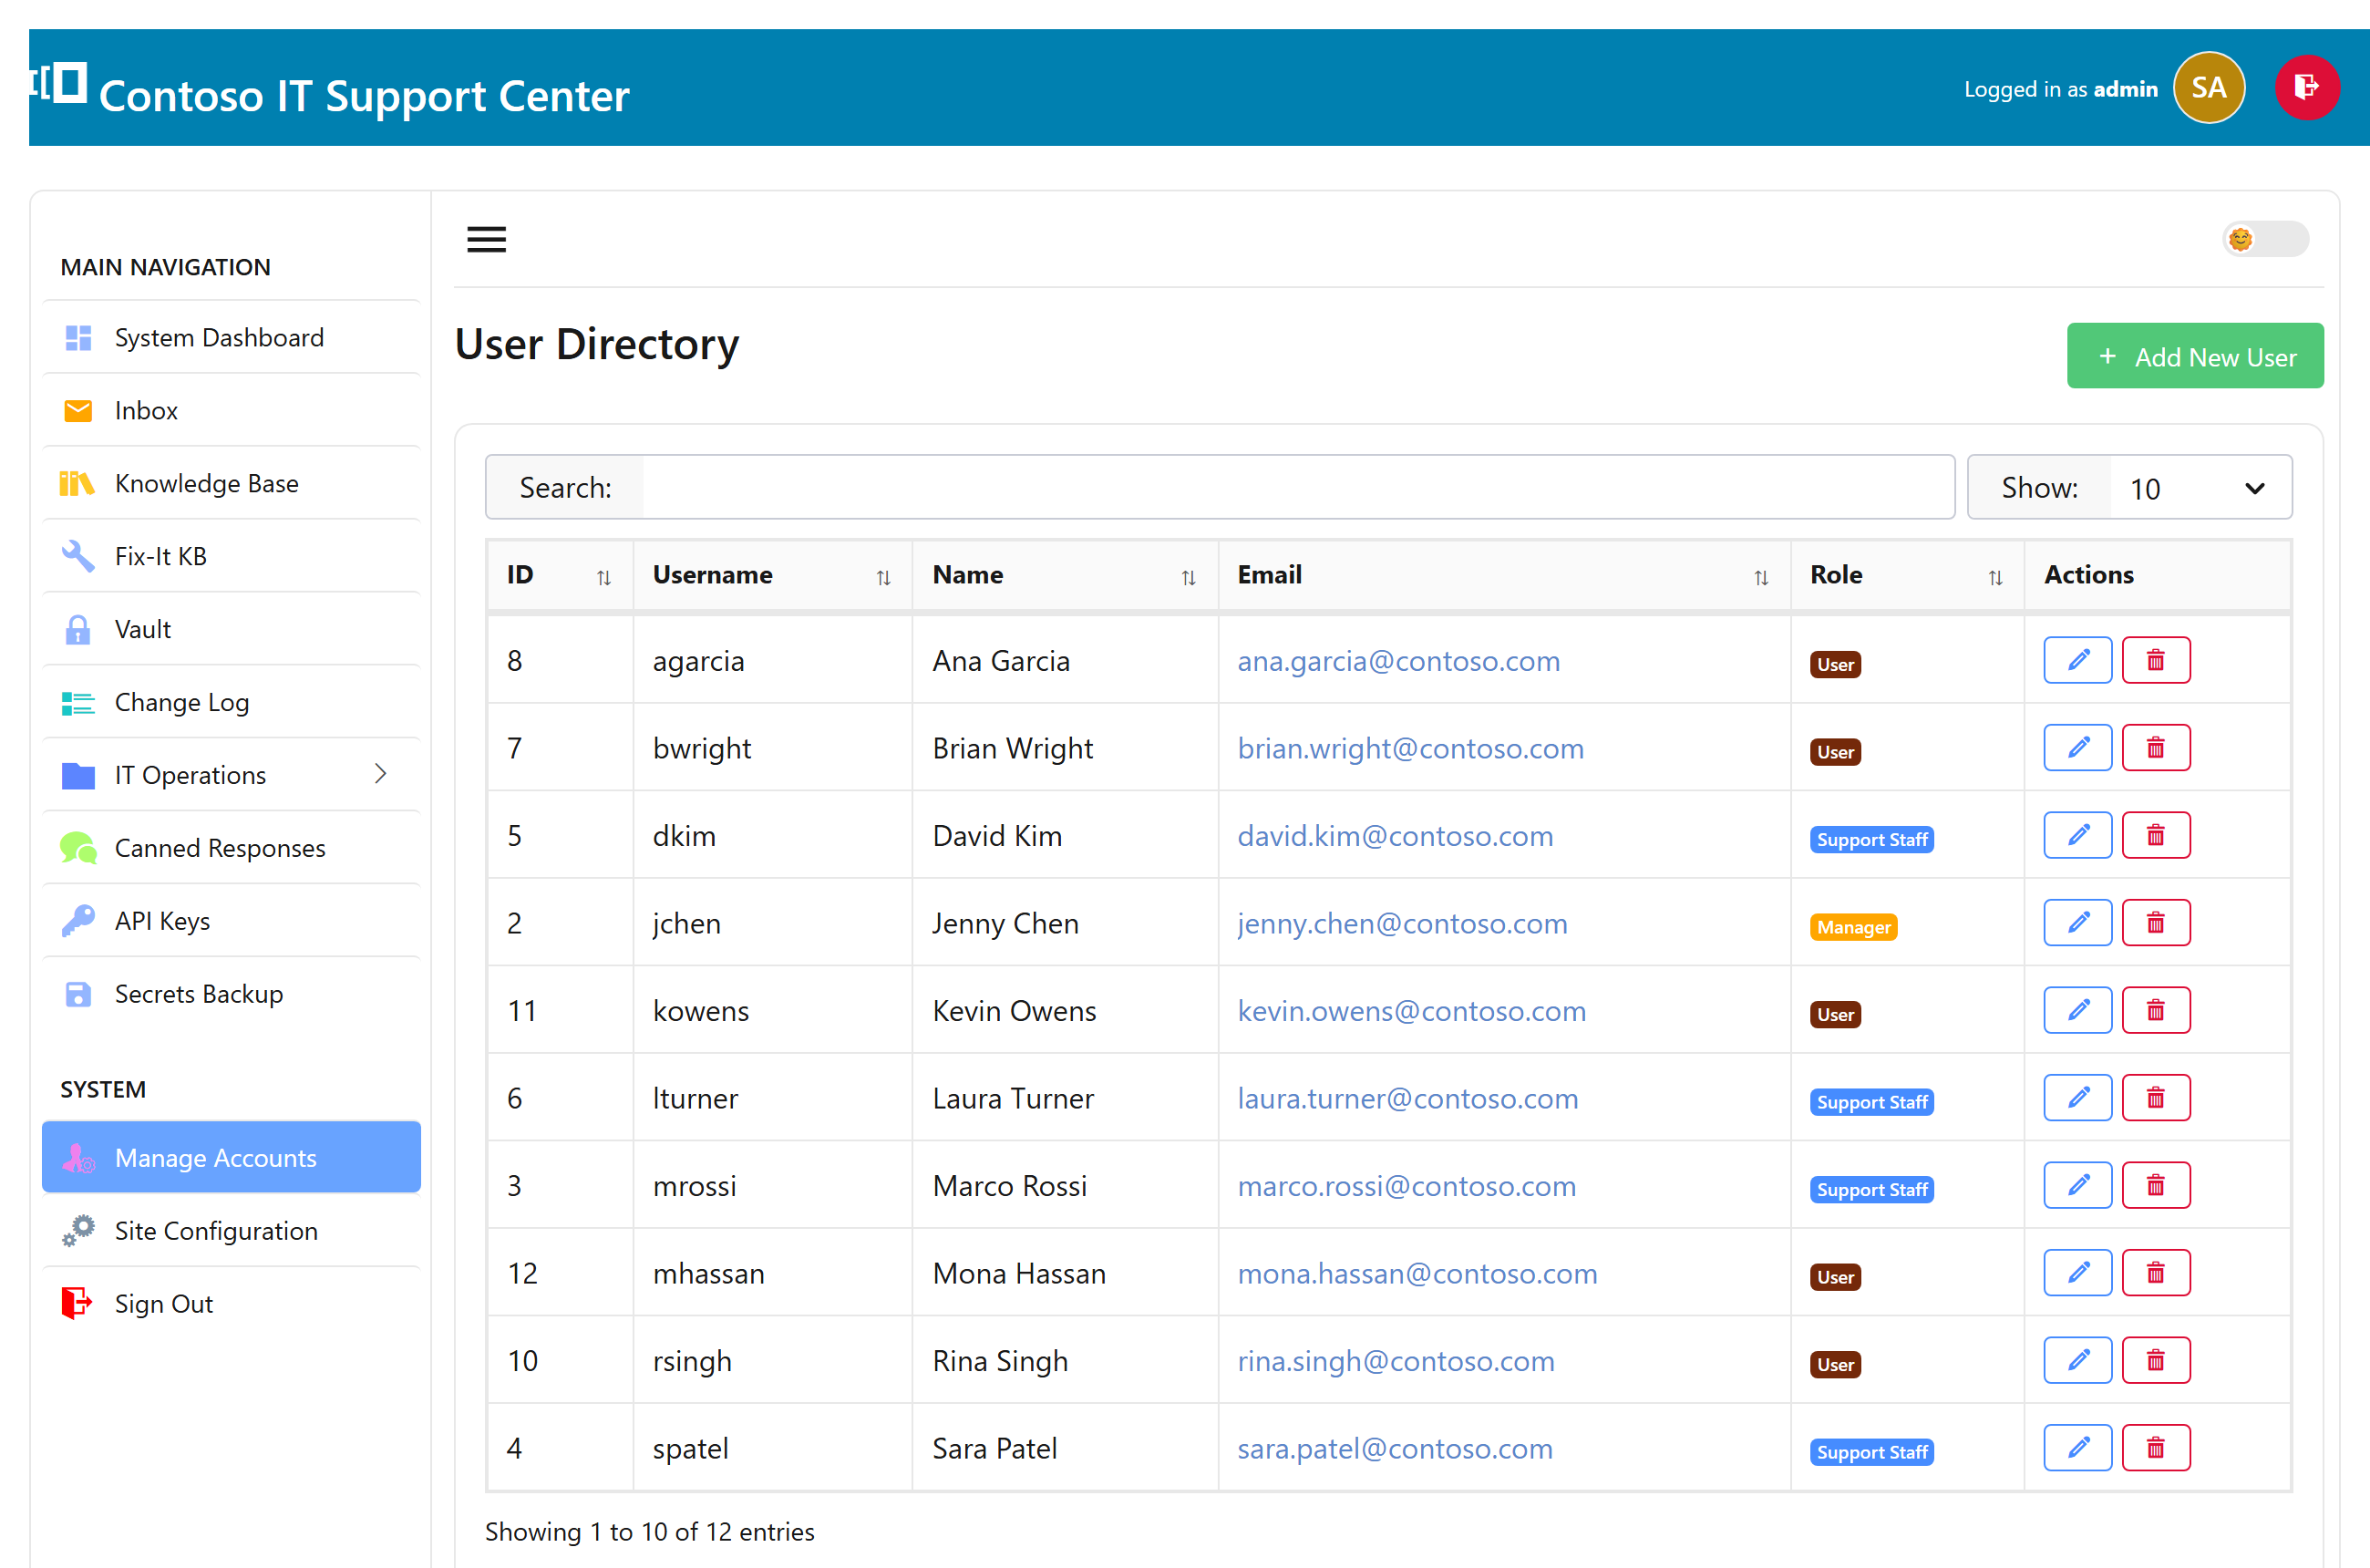Screen dimensions: 2370x1568
Task: Edit Laura Turner's profile
Action: pos(2077,1098)
